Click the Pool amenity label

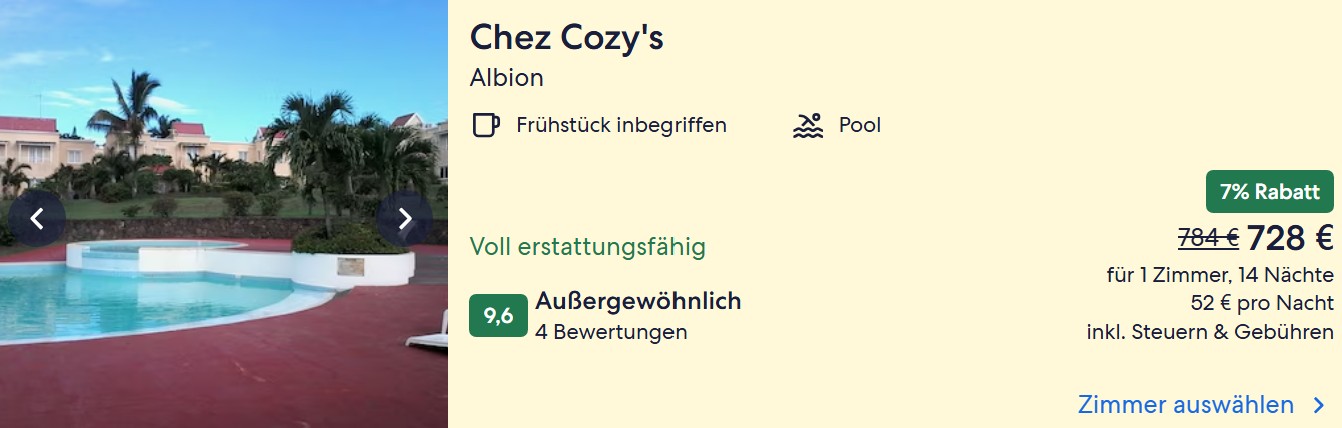[859, 126]
